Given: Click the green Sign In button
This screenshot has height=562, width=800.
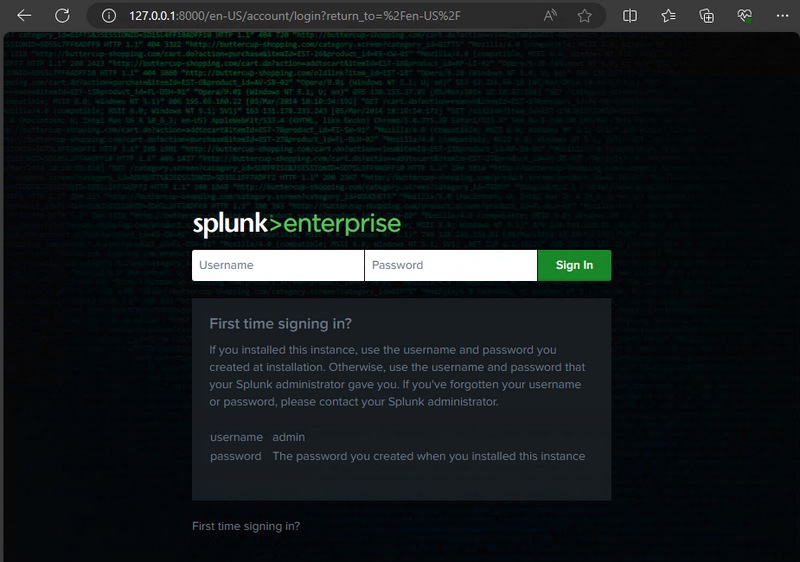Looking at the screenshot, I should pos(574,265).
